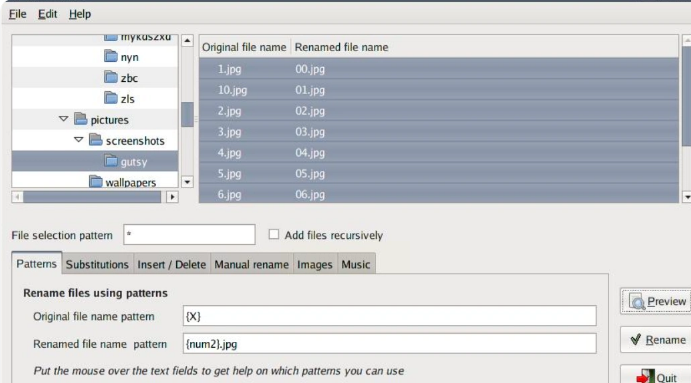691x383 pixels.
Task: Click the zbc folder icon
Action: click(111, 78)
